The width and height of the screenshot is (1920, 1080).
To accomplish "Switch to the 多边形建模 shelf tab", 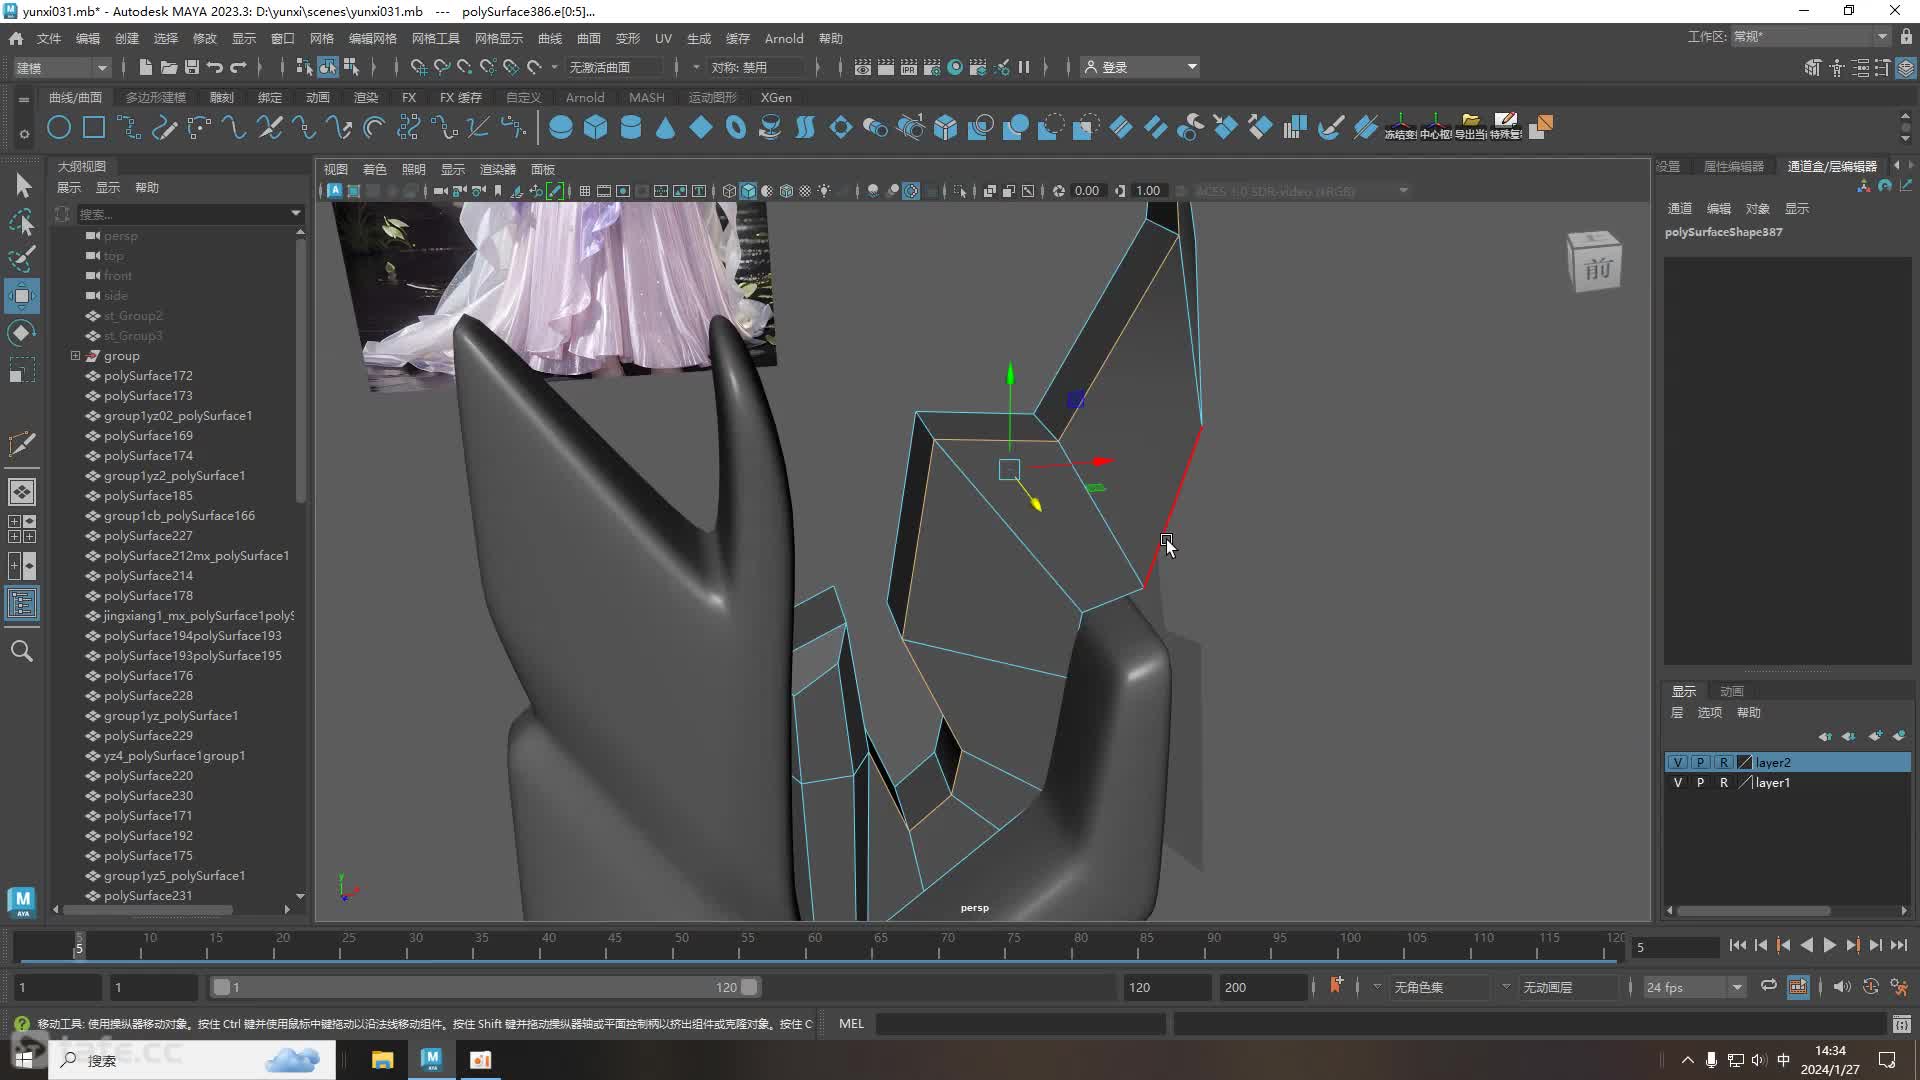I will pos(156,97).
